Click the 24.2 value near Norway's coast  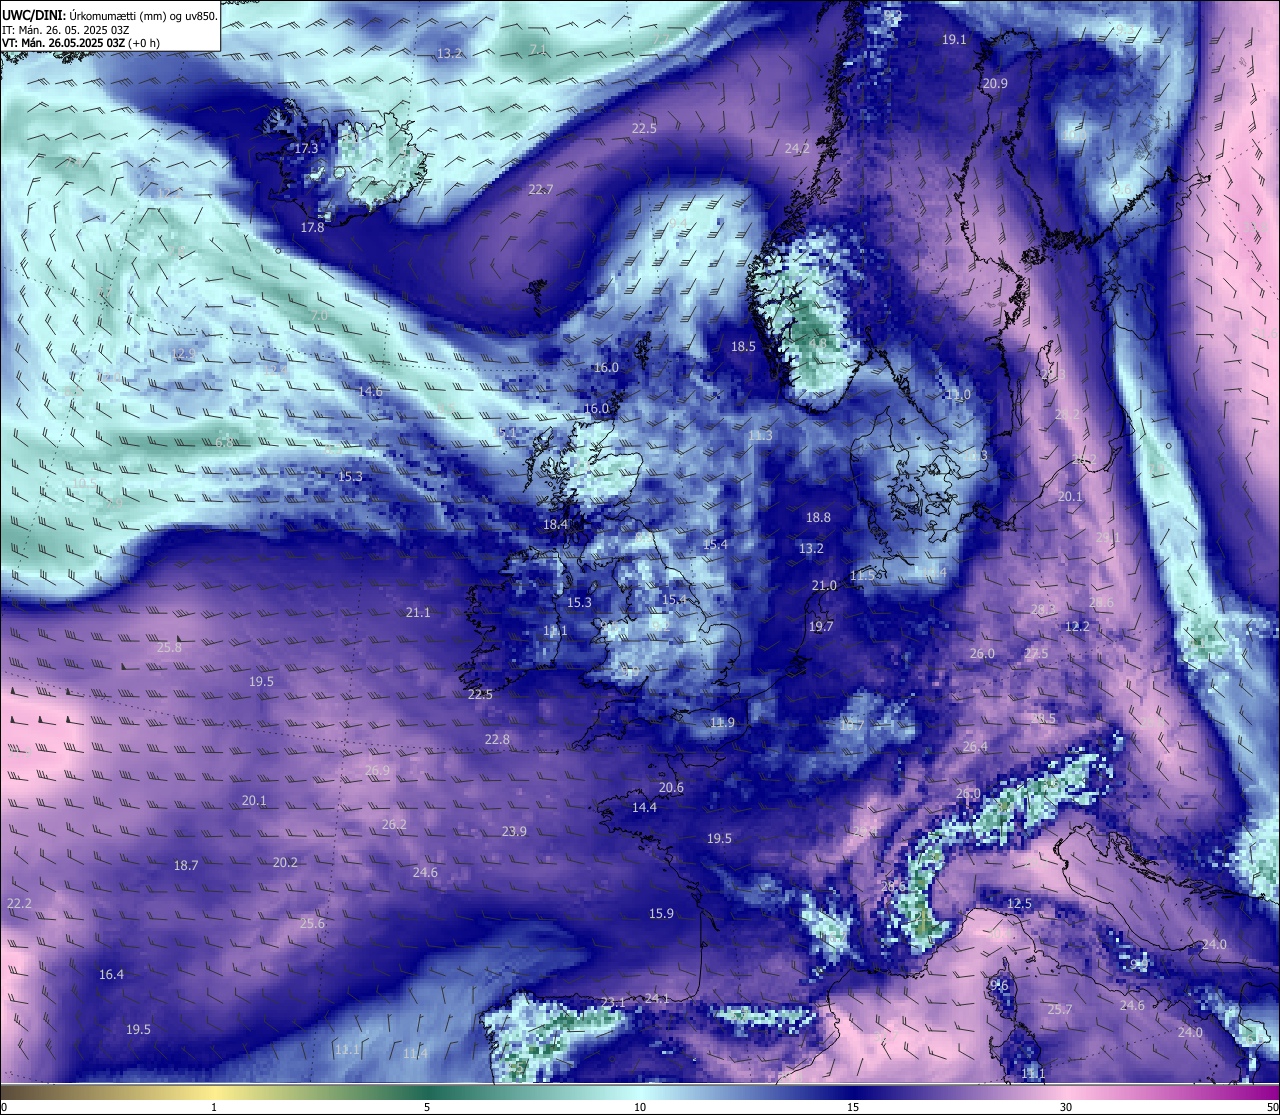click(x=797, y=149)
